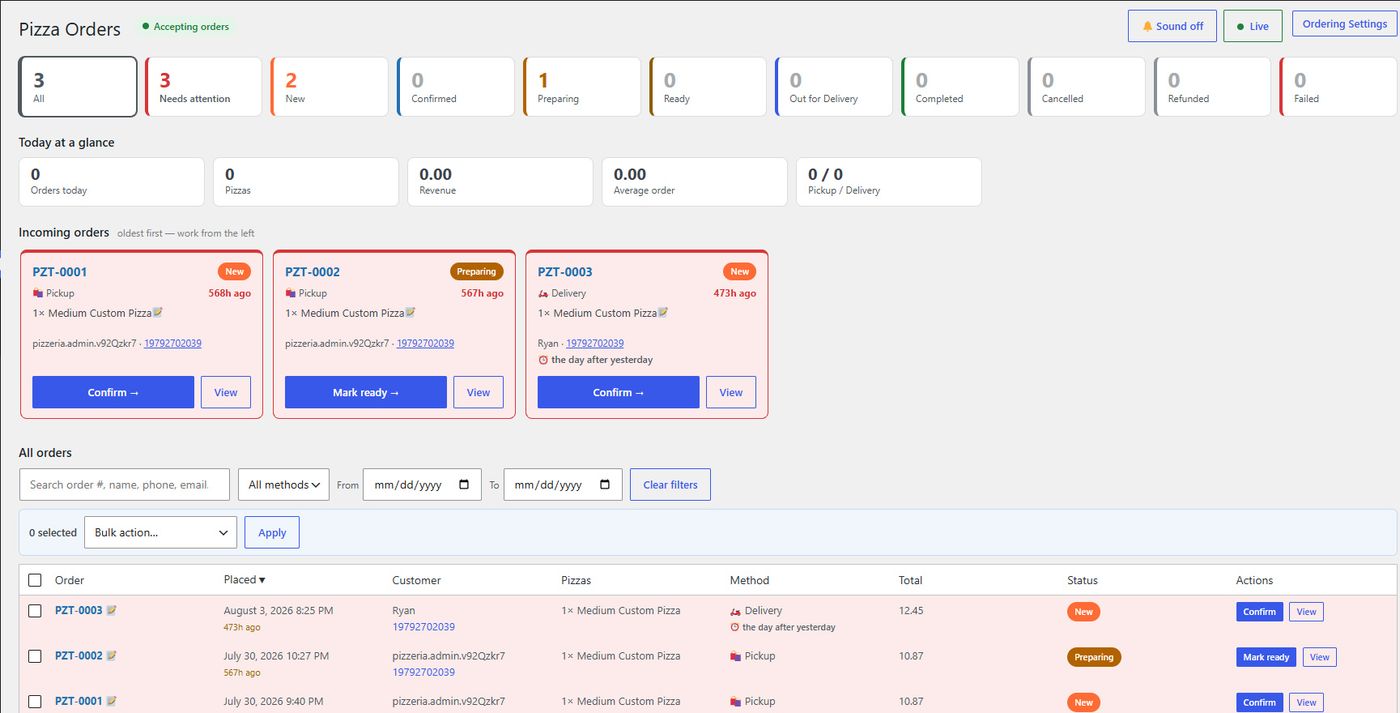The image size is (1400, 713).
Task: Focus the Search order input field
Action: (x=125, y=485)
